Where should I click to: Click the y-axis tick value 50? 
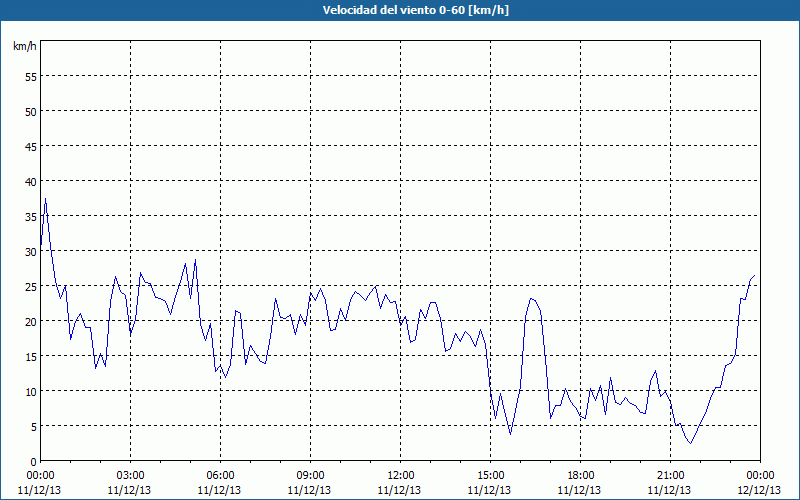[x=31, y=111]
